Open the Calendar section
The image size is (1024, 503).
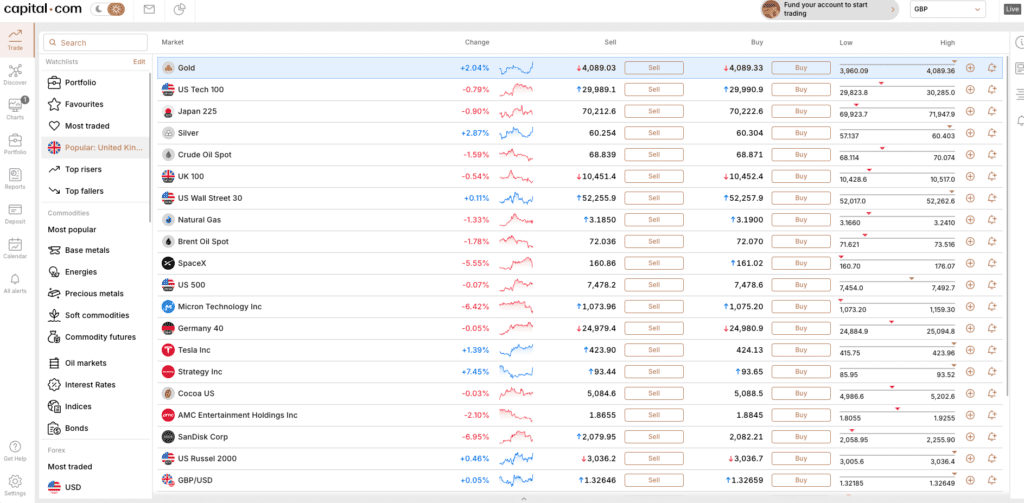15,248
